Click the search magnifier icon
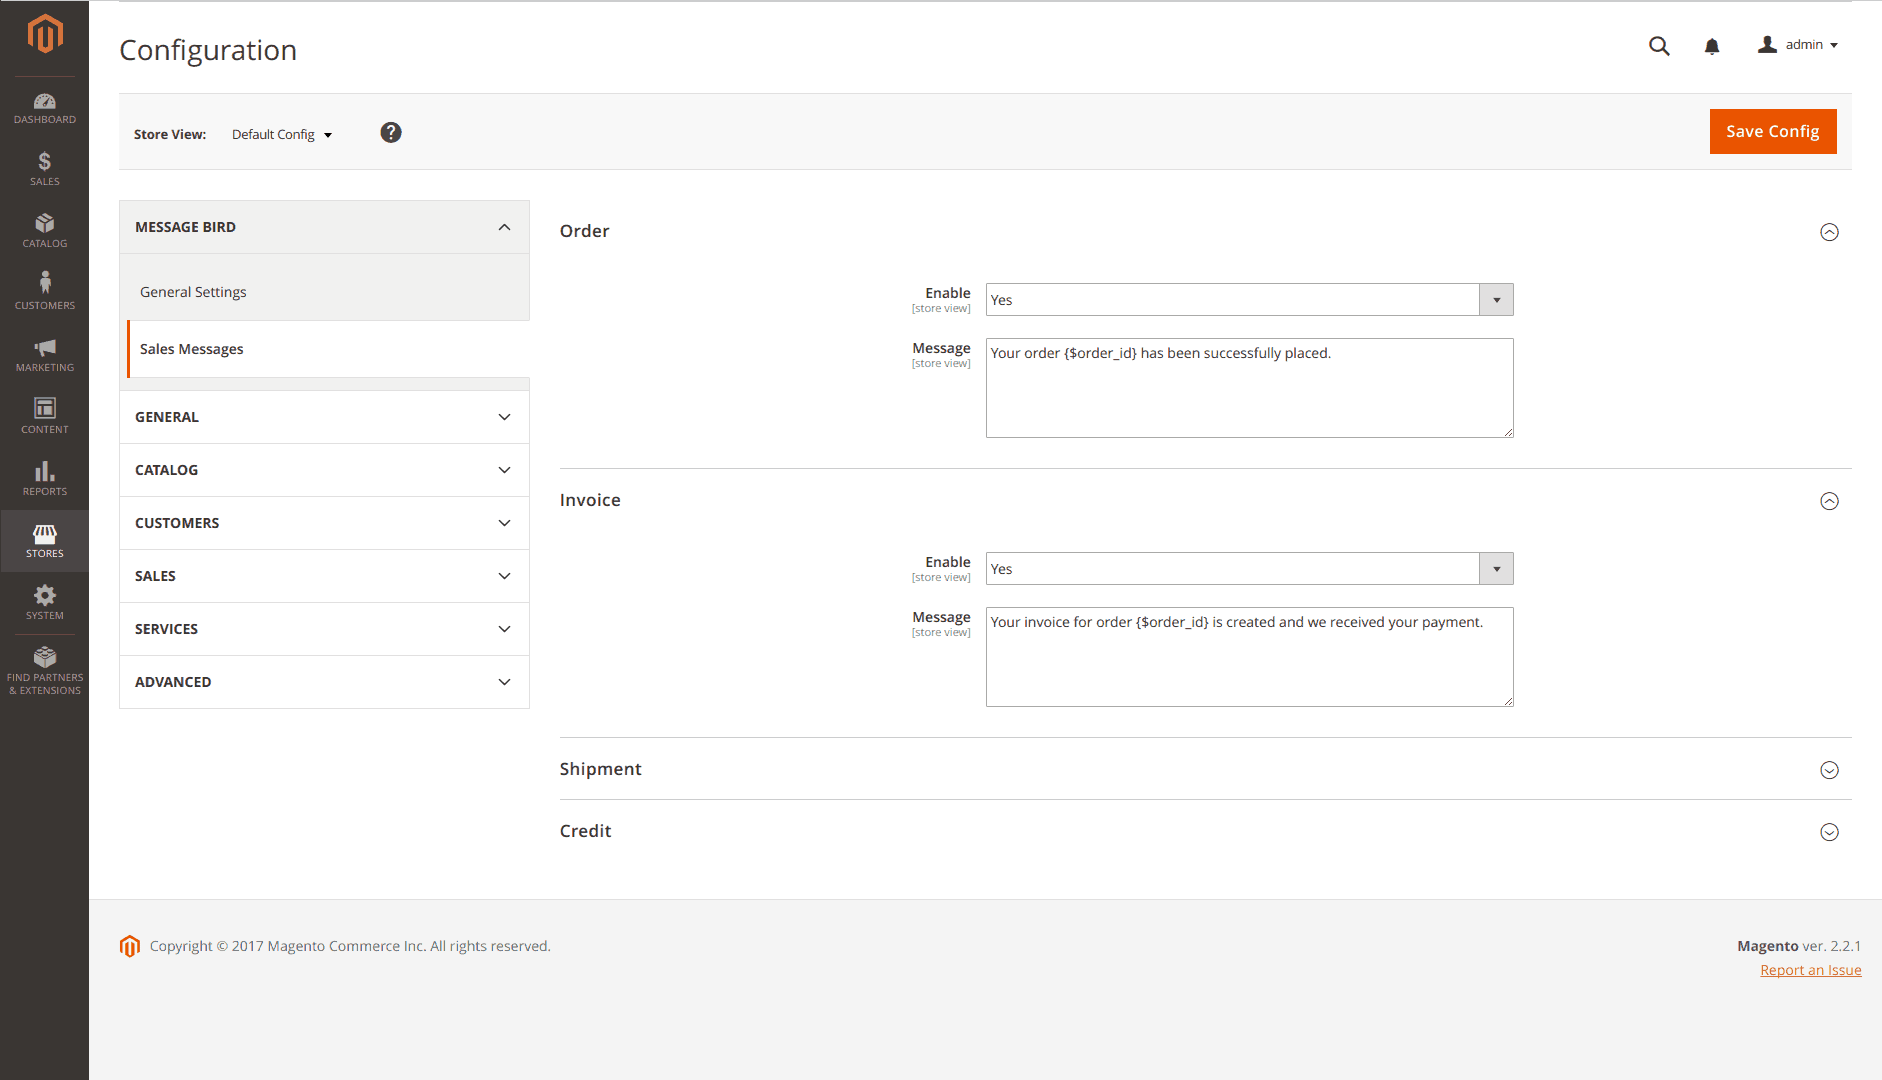The width and height of the screenshot is (1882, 1080). (x=1659, y=46)
